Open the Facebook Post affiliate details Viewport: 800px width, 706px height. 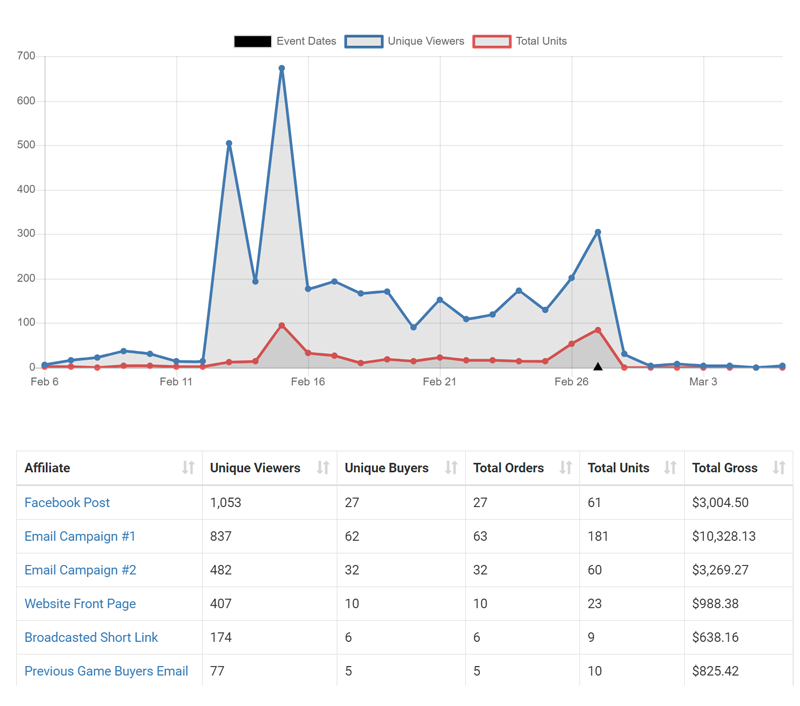[x=67, y=502]
